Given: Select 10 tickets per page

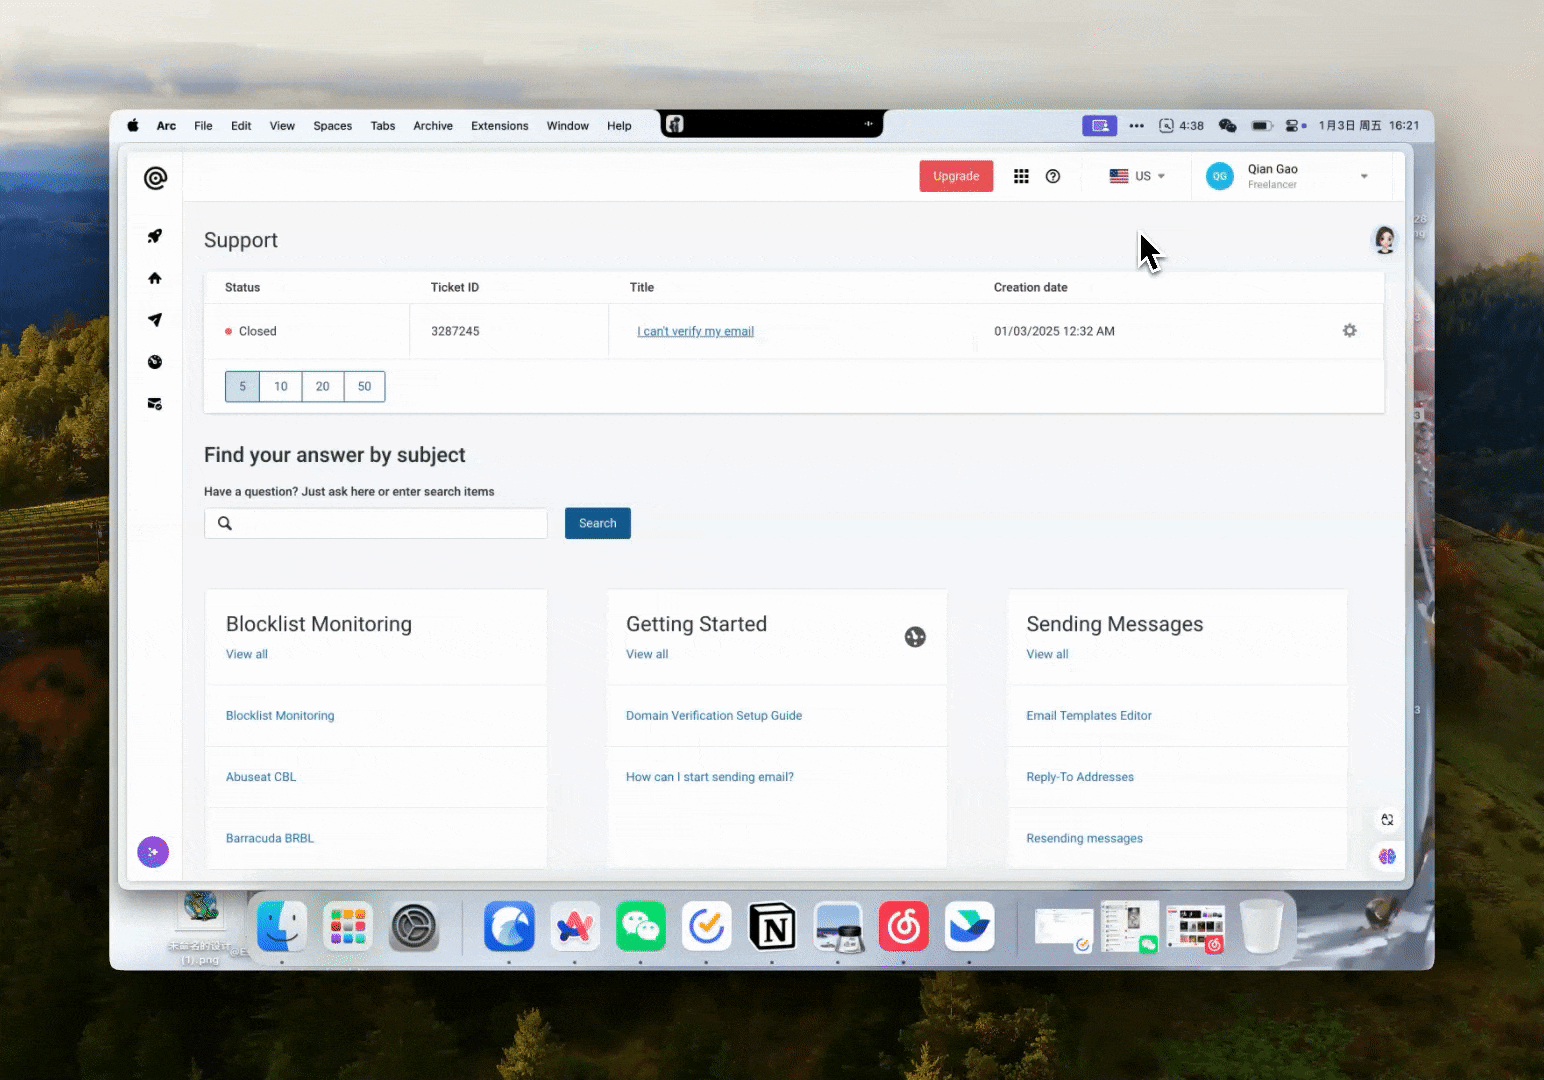Looking at the screenshot, I should [281, 387].
